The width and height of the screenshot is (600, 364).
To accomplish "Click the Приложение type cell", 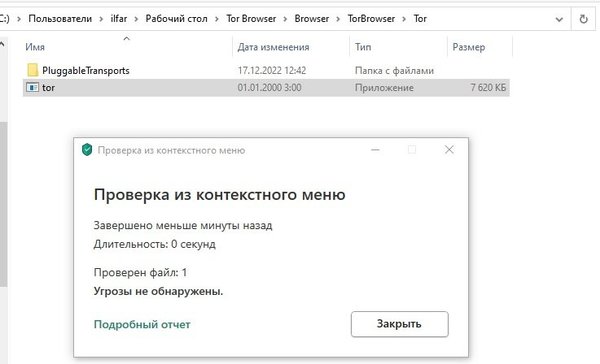I will 384,88.
